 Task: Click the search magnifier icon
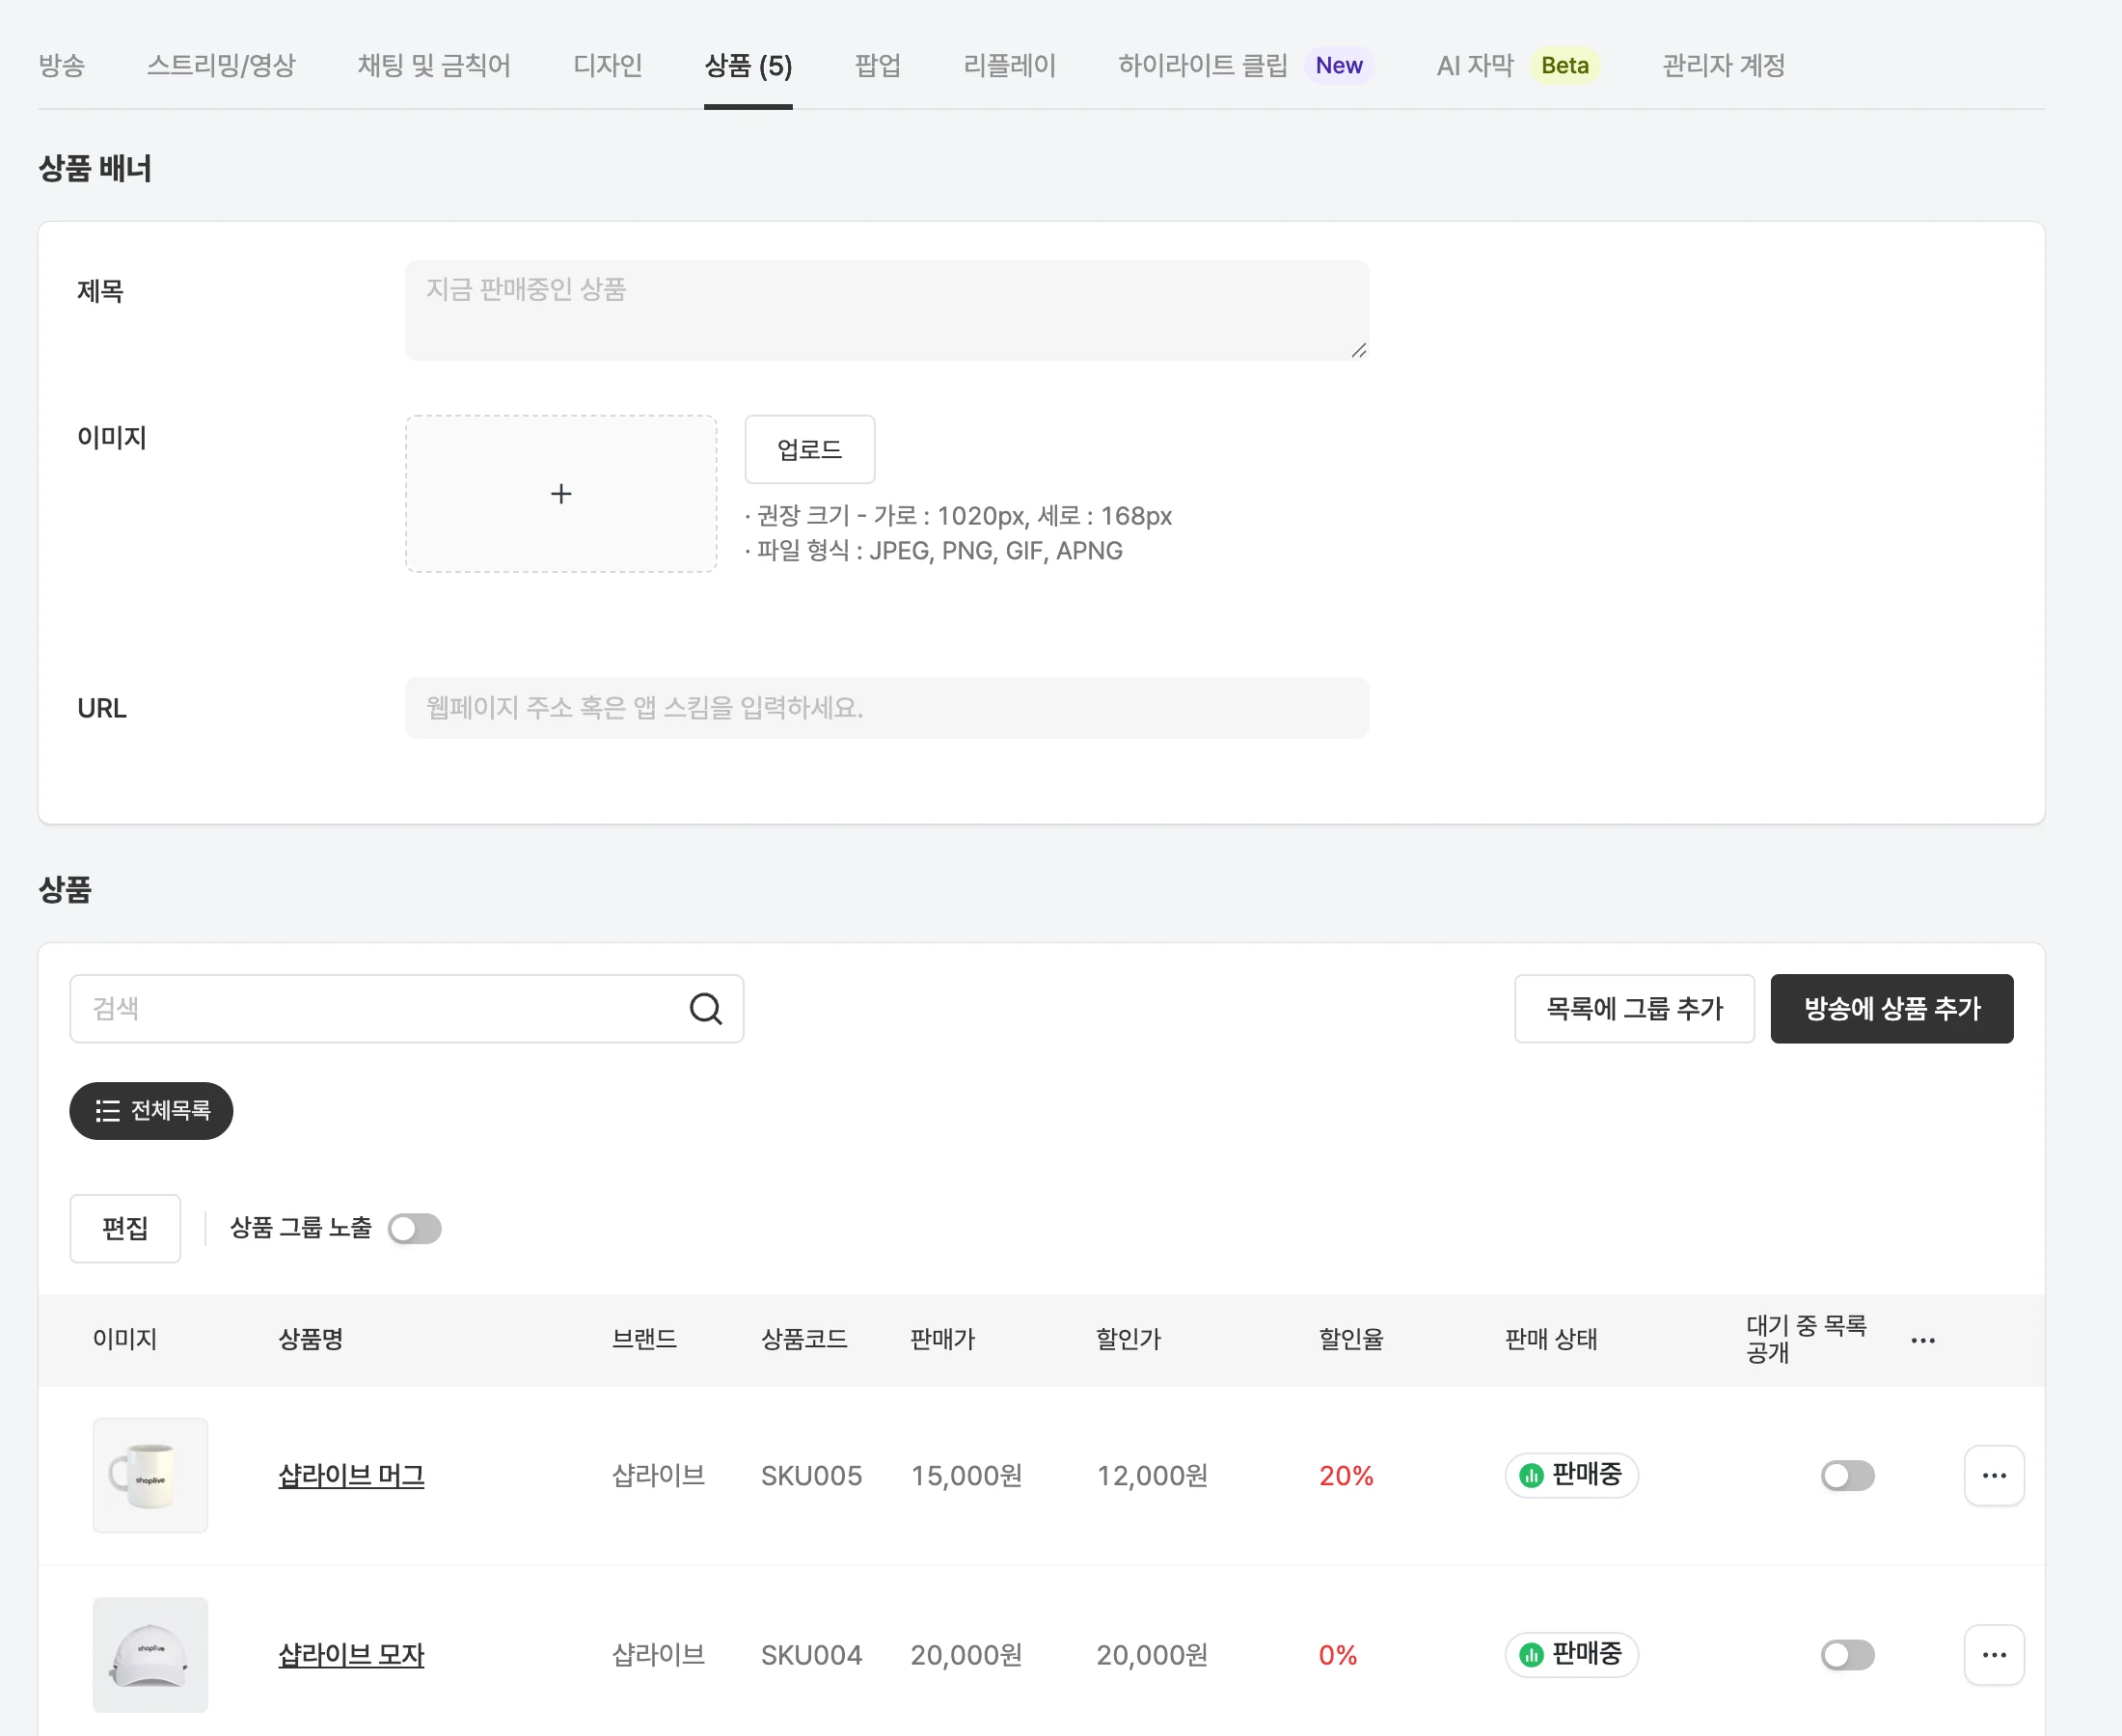[x=706, y=1008]
